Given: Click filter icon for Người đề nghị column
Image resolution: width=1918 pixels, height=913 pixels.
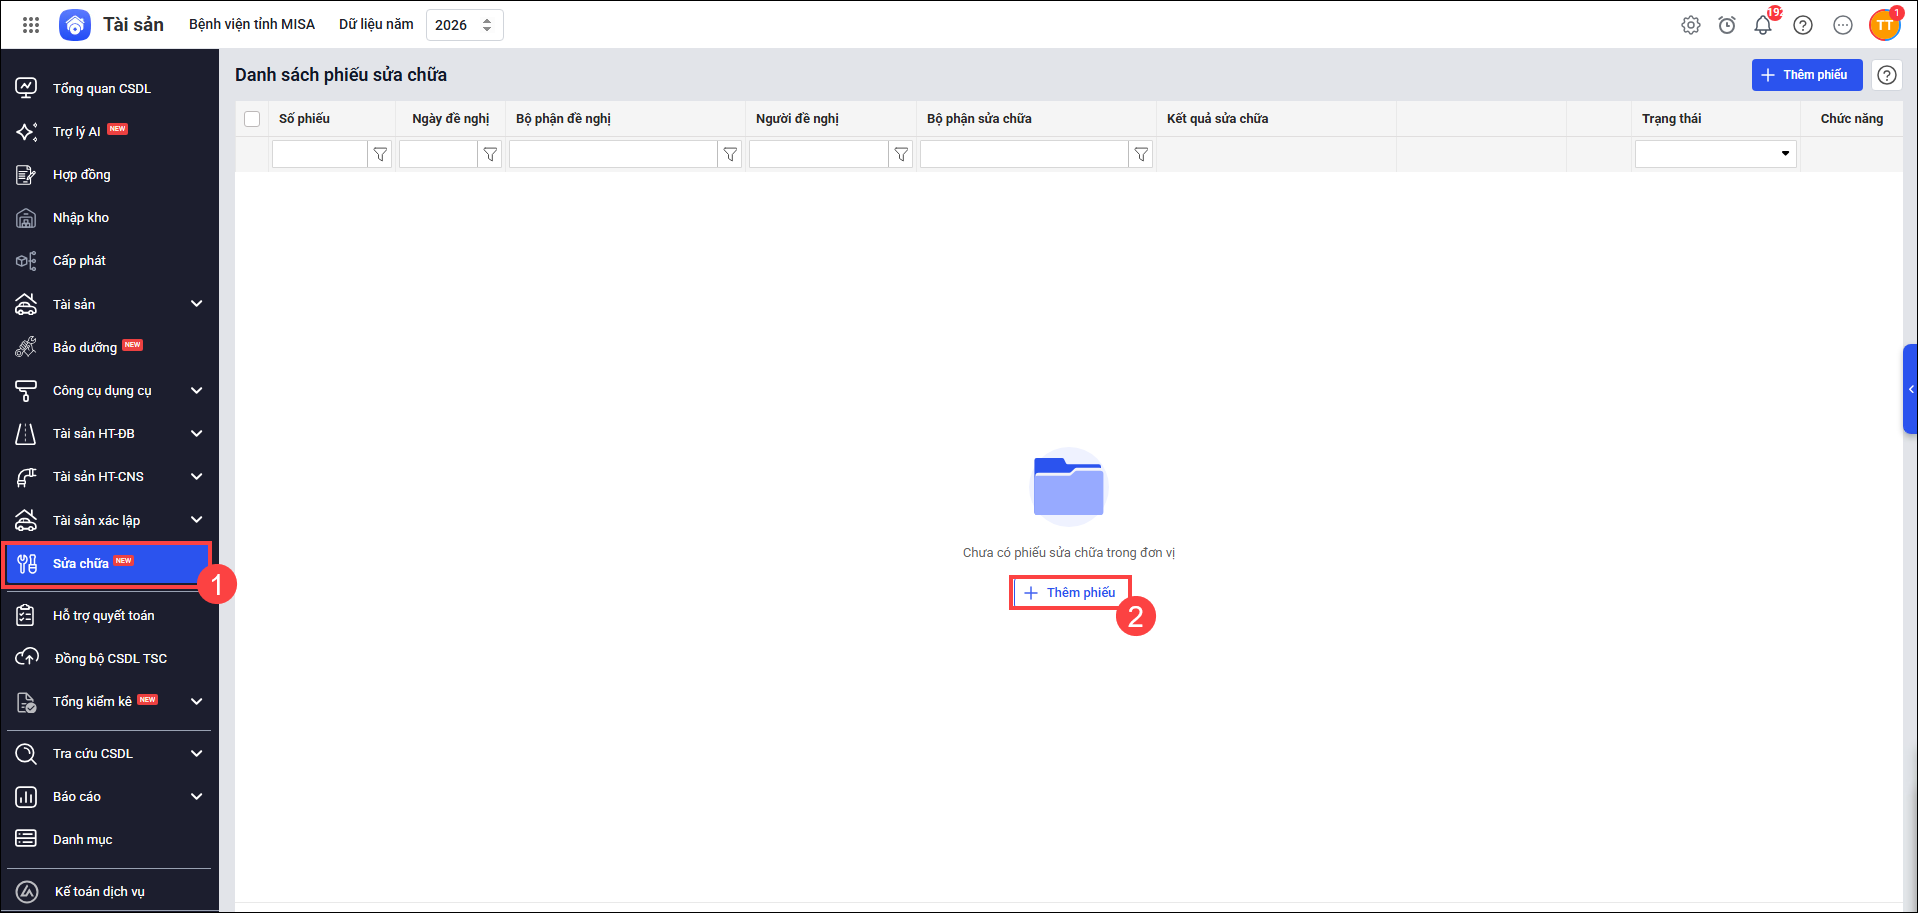Looking at the screenshot, I should tap(901, 154).
